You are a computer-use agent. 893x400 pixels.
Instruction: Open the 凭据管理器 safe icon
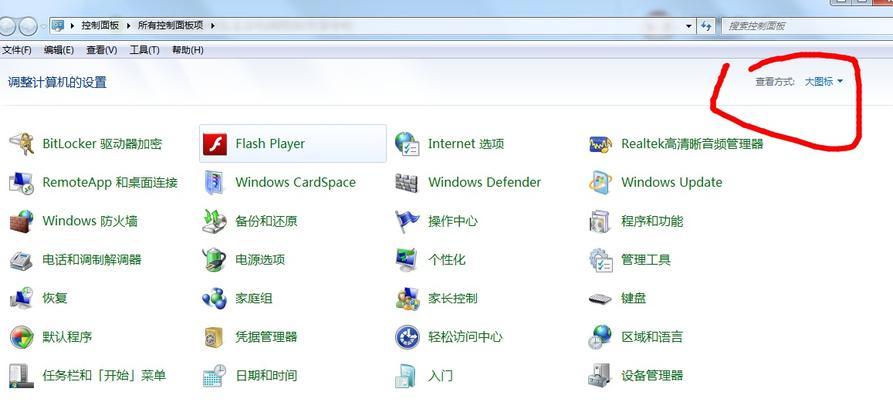(x=215, y=337)
